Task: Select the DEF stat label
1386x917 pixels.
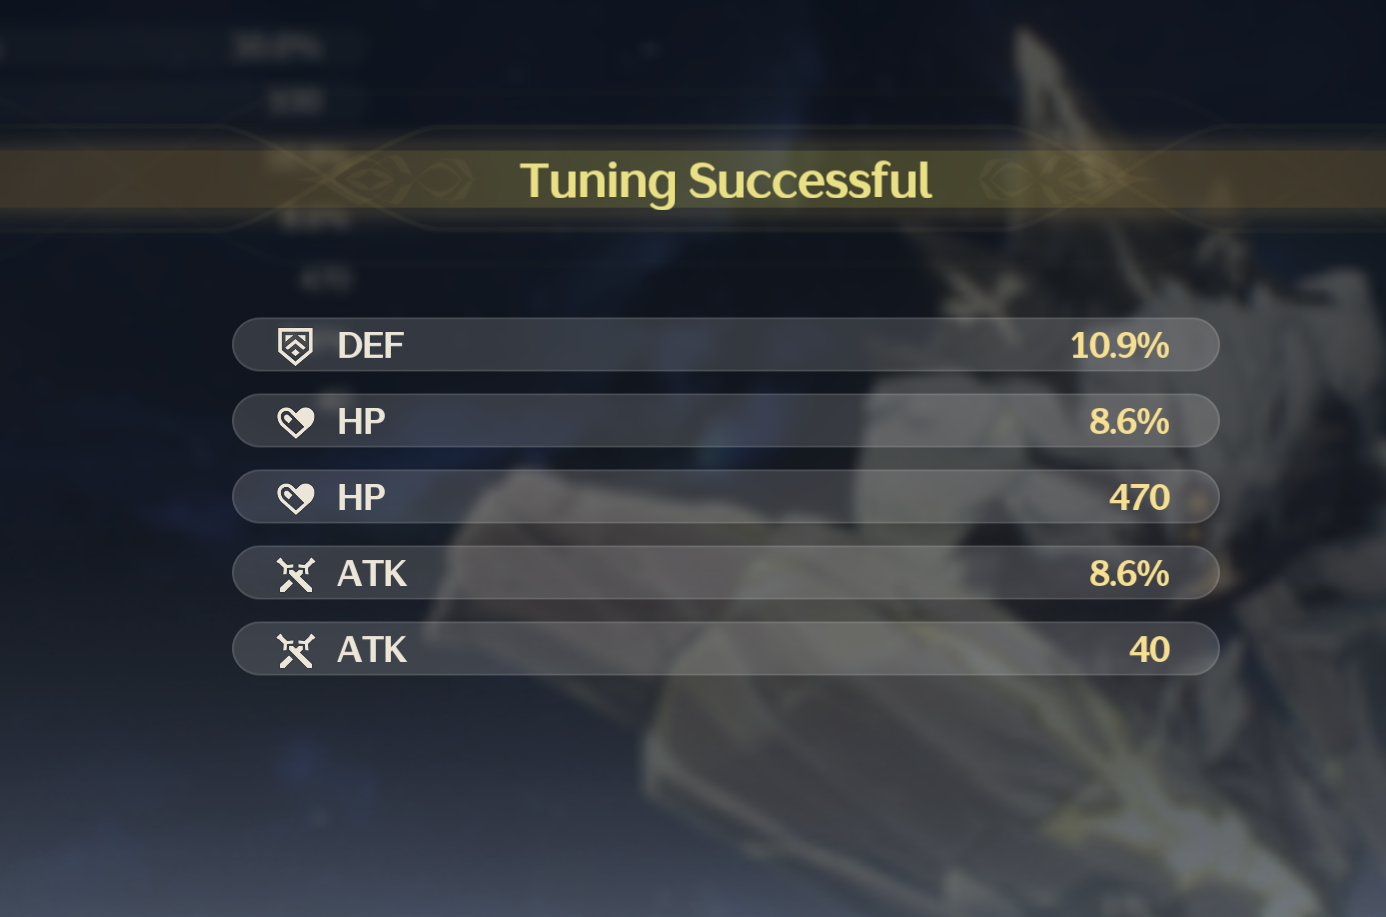Action: [x=370, y=346]
